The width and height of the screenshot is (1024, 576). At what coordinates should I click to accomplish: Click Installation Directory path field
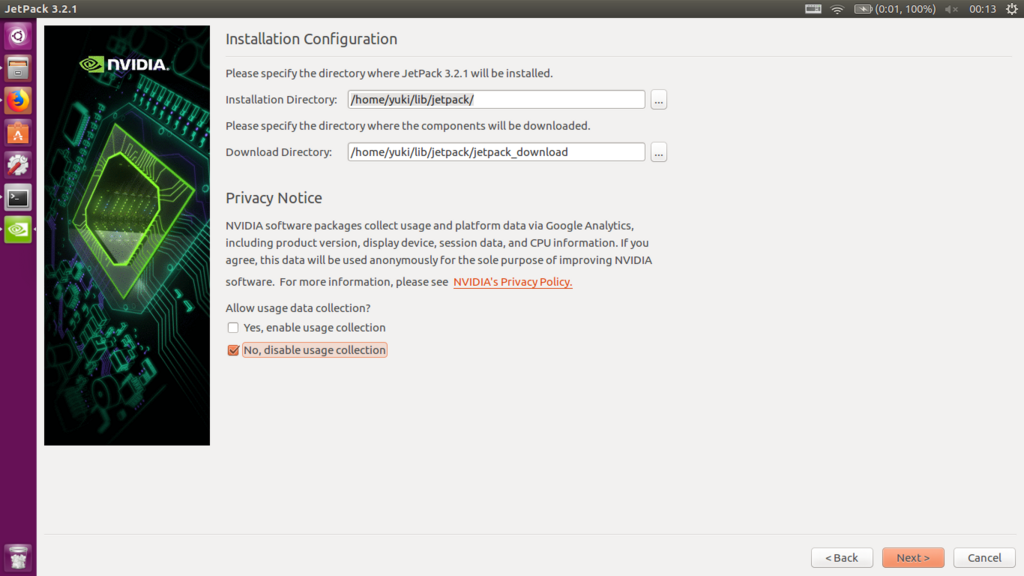tap(496, 99)
